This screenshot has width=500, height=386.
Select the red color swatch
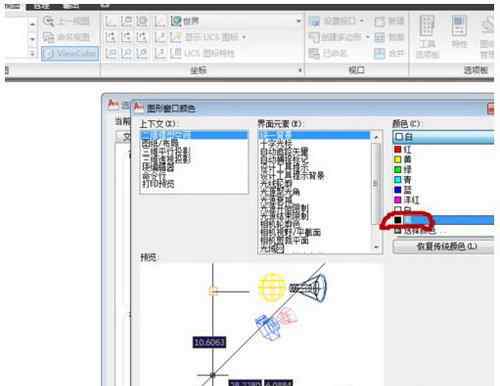tap(398, 149)
